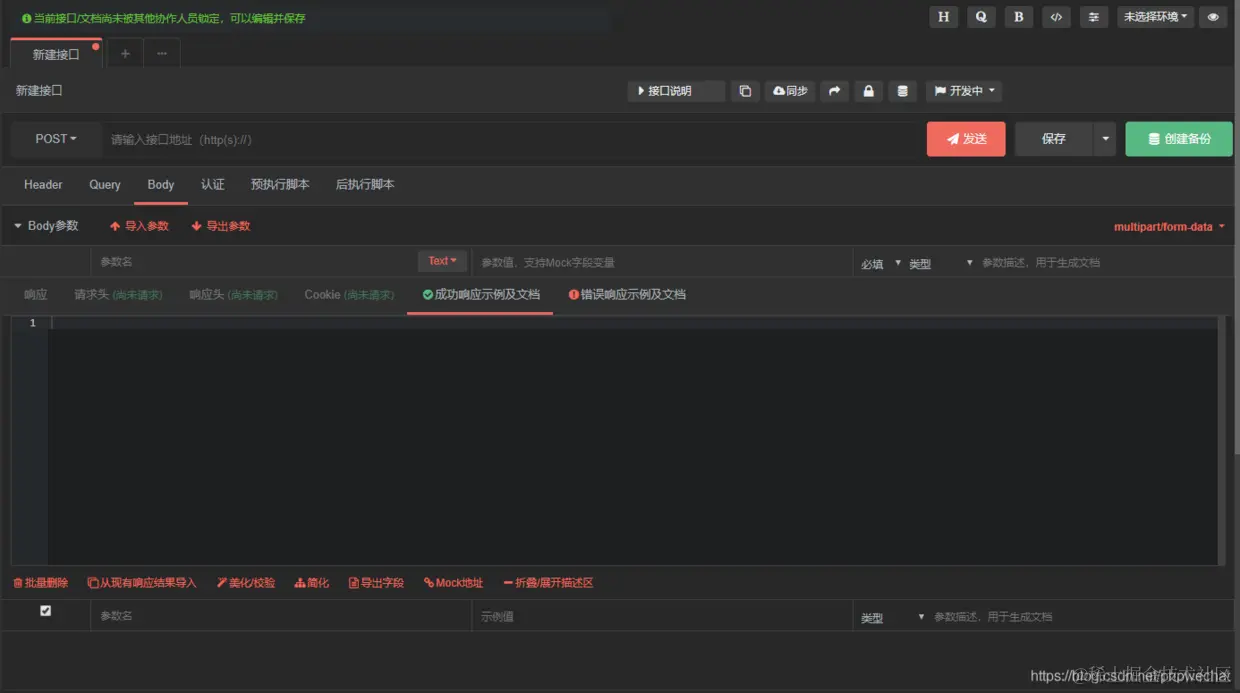
Task: Open the save options dropdown arrow
Action: (1104, 139)
